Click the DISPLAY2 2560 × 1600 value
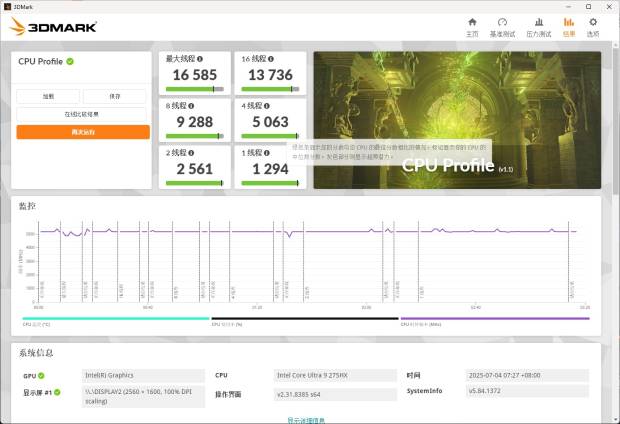This screenshot has height=424, width=620. click(143, 396)
